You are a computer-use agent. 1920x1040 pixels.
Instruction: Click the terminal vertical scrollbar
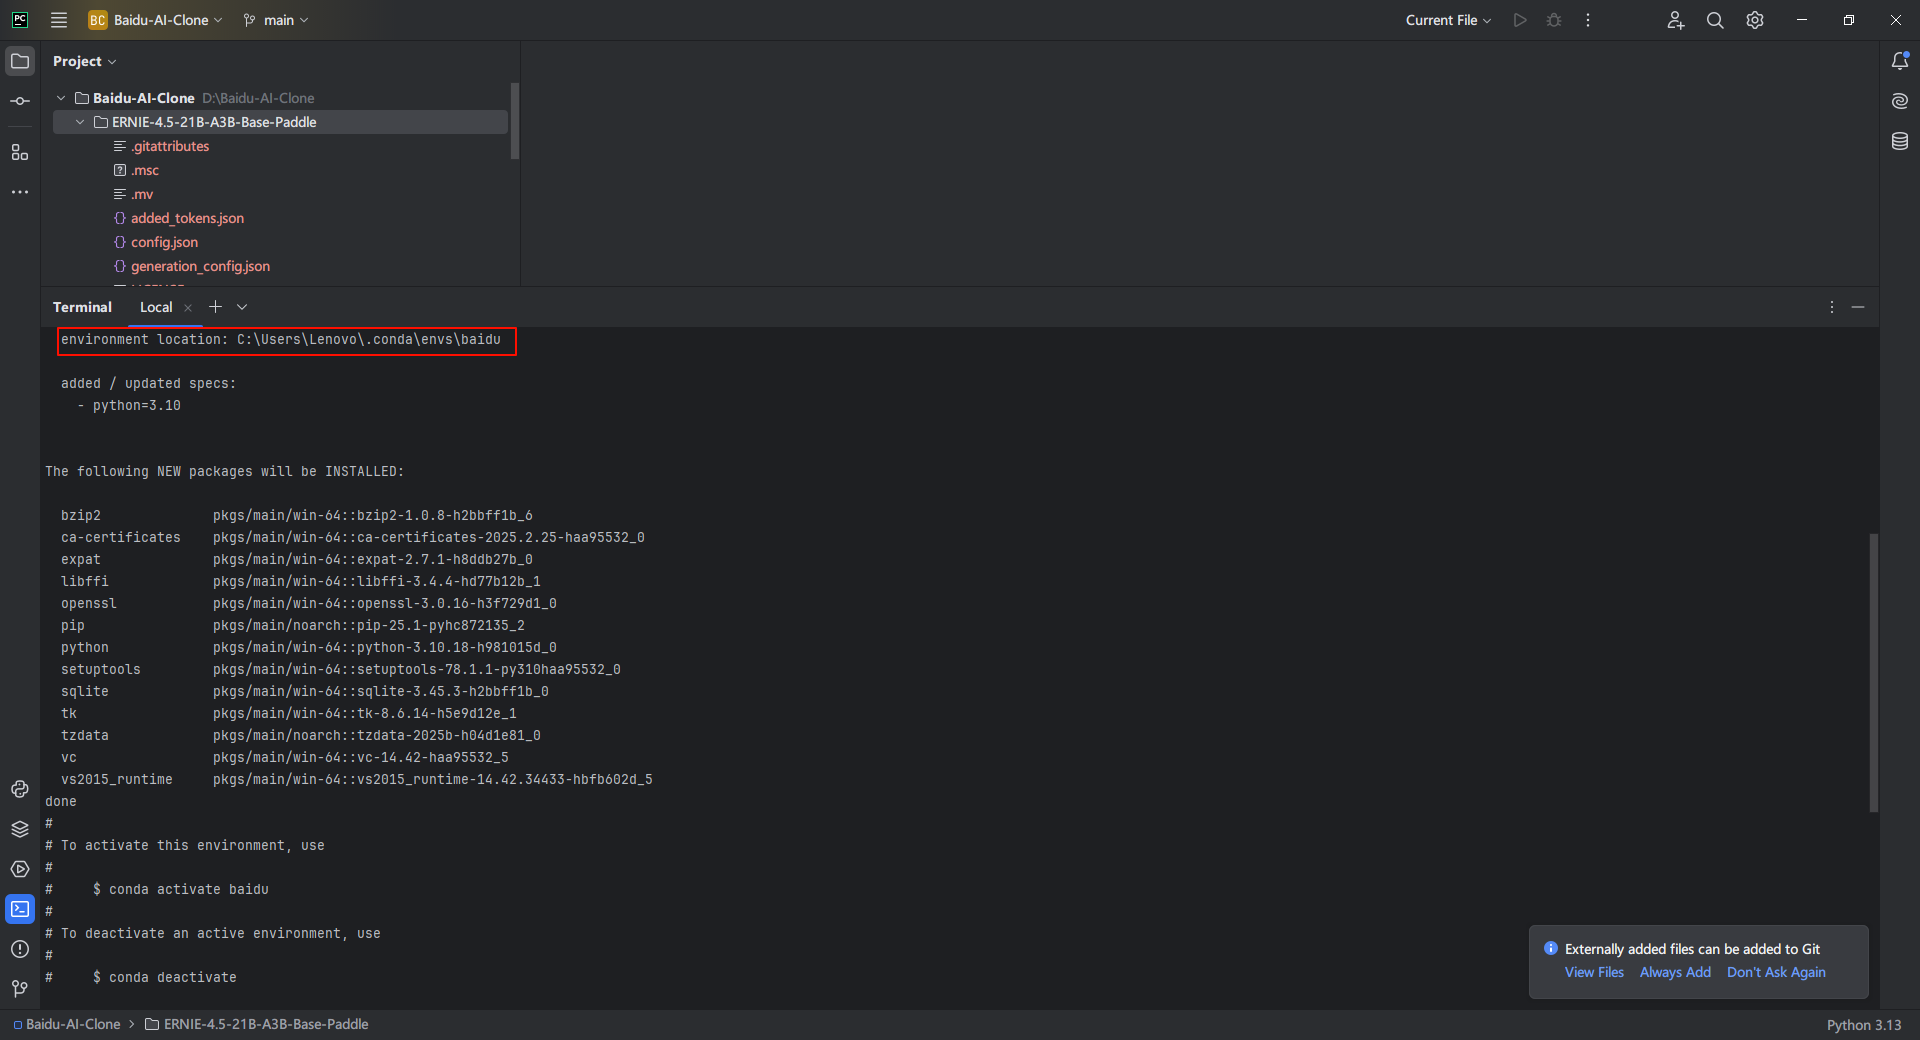(1873, 672)
